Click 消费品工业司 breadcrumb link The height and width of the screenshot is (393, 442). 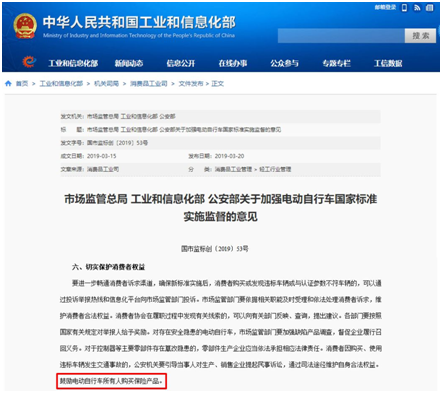(x=149, y=83)
